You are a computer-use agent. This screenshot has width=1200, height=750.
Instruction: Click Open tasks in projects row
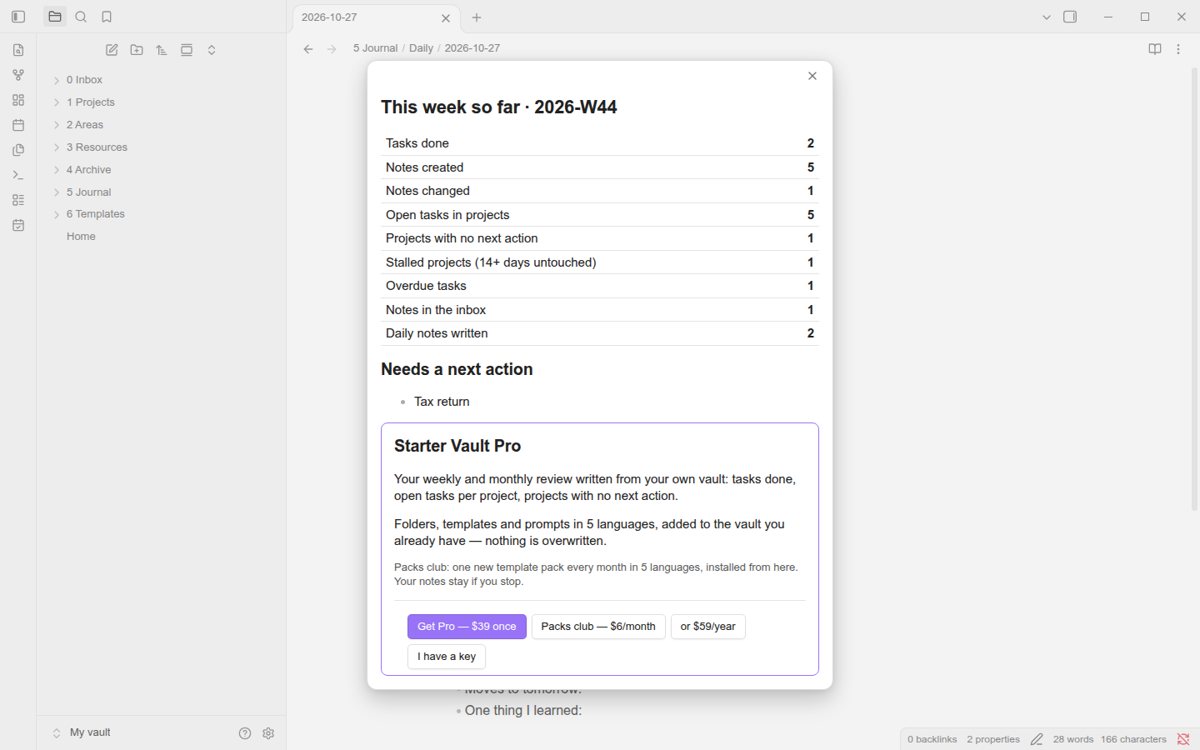click(x=600, y=215)
